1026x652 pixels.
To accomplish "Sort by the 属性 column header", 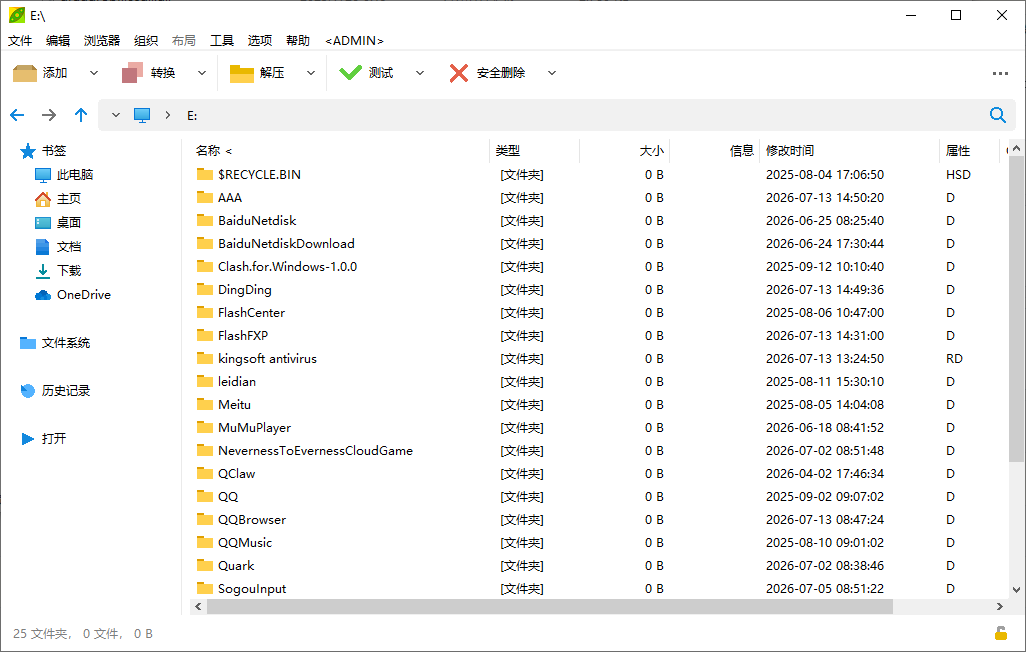I will [x=970, y=151].
